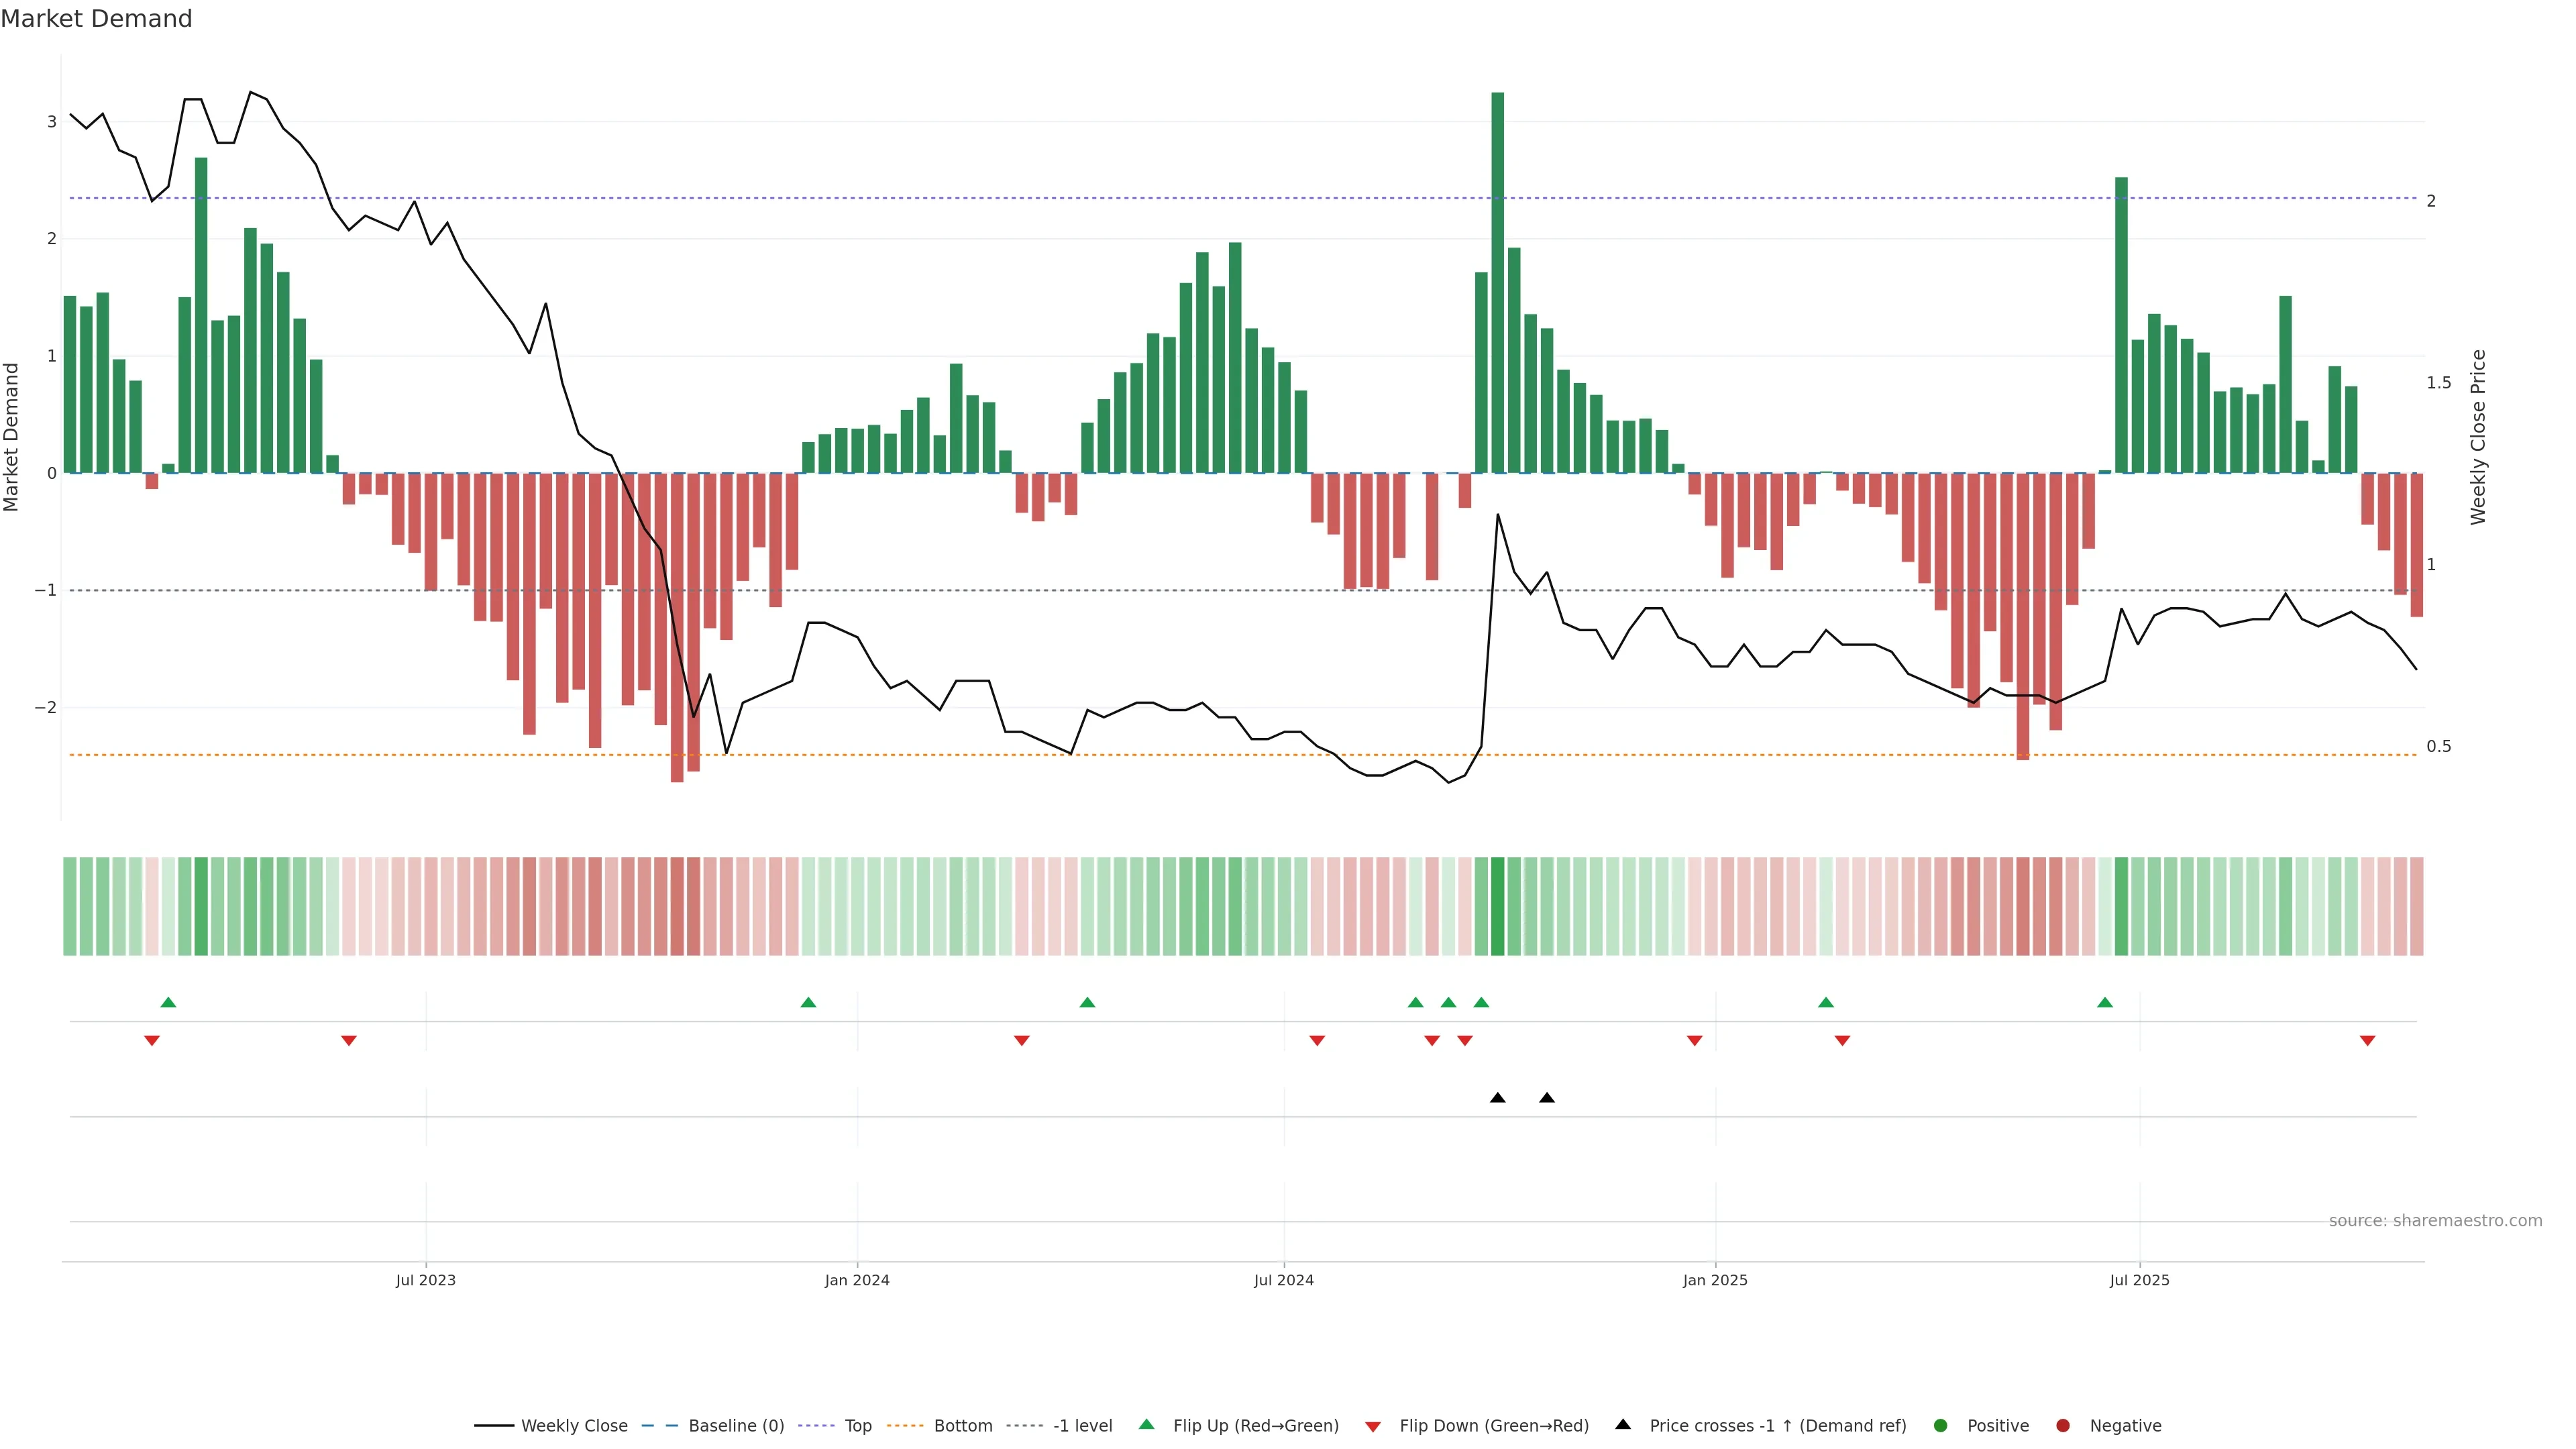This screenshot has width=2576, height=1449.
Task: Toggle the Top legend entry
Action: click(857, 1426)
